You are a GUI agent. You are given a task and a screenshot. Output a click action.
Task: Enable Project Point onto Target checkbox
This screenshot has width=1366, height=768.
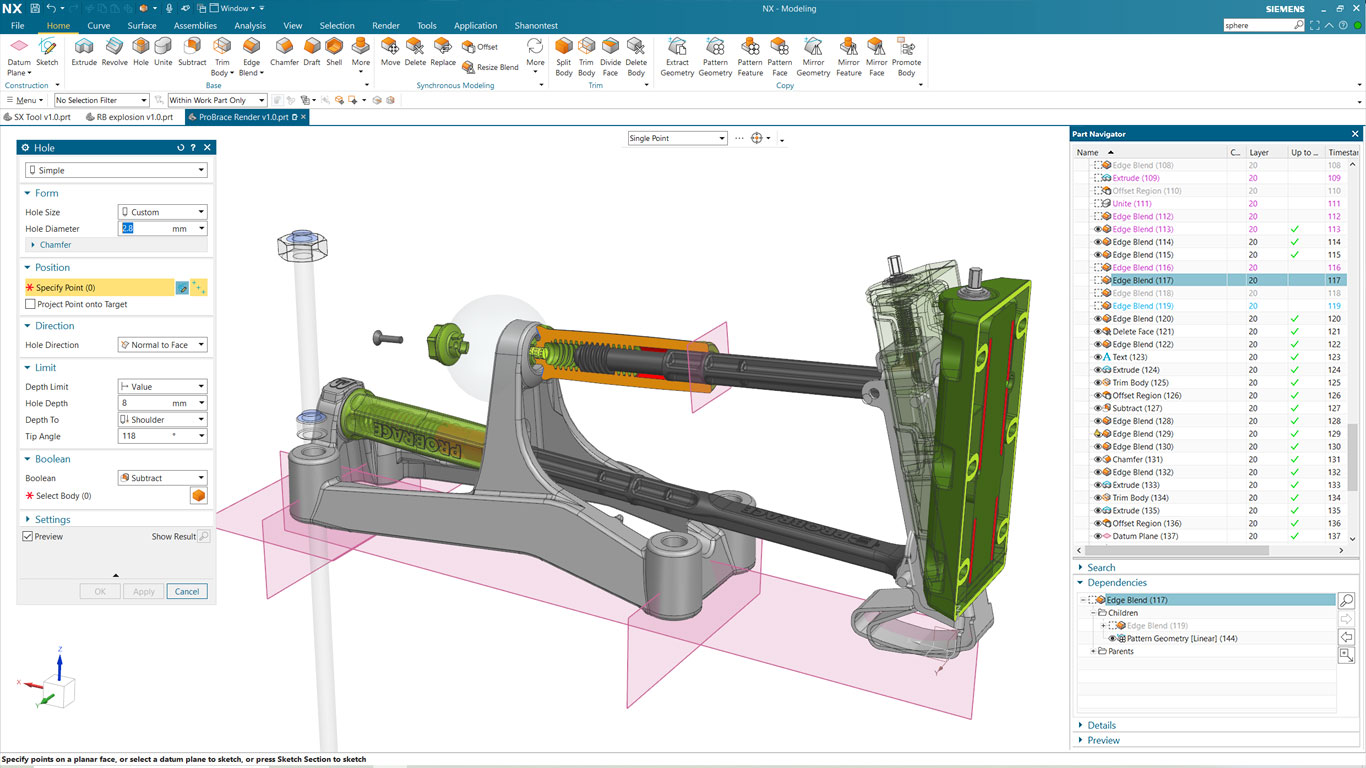(30, 304)
